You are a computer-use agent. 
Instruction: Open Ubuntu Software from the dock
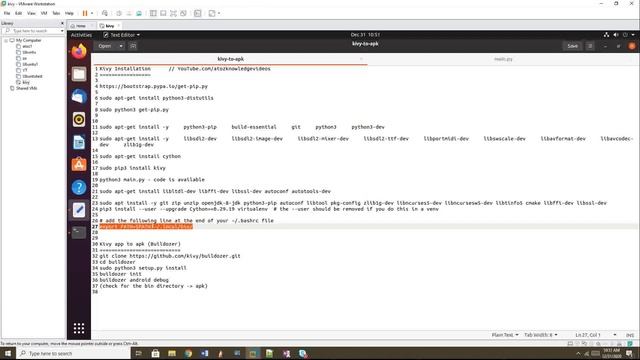click(x=79, y=164)
